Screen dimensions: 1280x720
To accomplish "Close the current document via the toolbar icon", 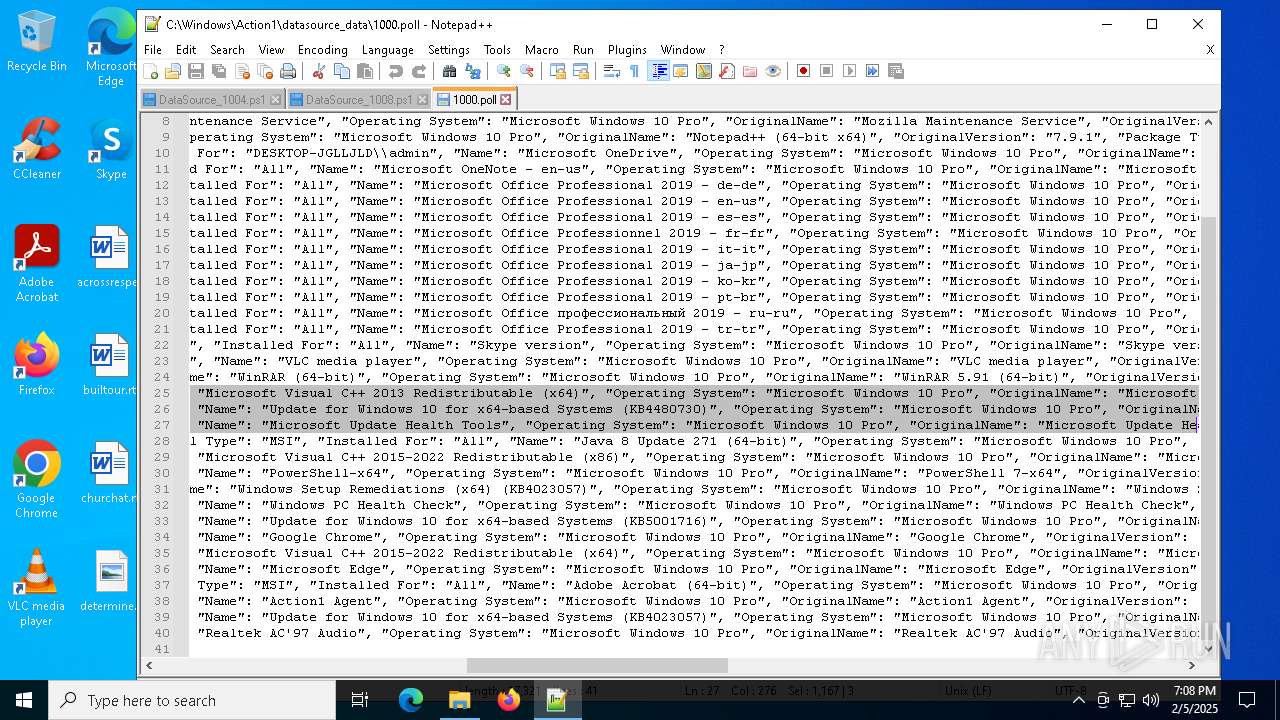I will 242,71.
